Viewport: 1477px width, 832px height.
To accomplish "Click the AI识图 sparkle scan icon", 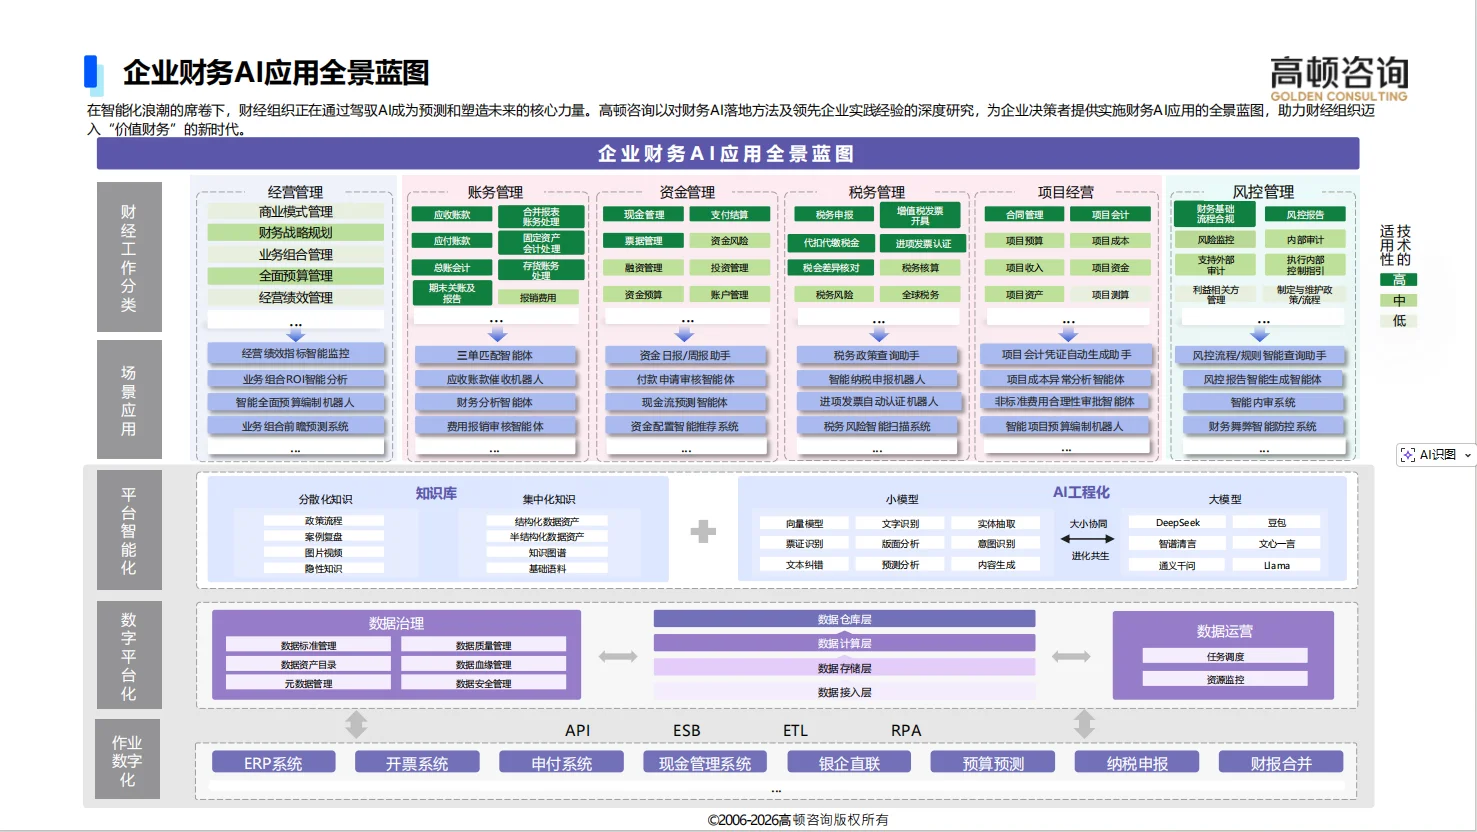I will click(x=1409, y=454).
